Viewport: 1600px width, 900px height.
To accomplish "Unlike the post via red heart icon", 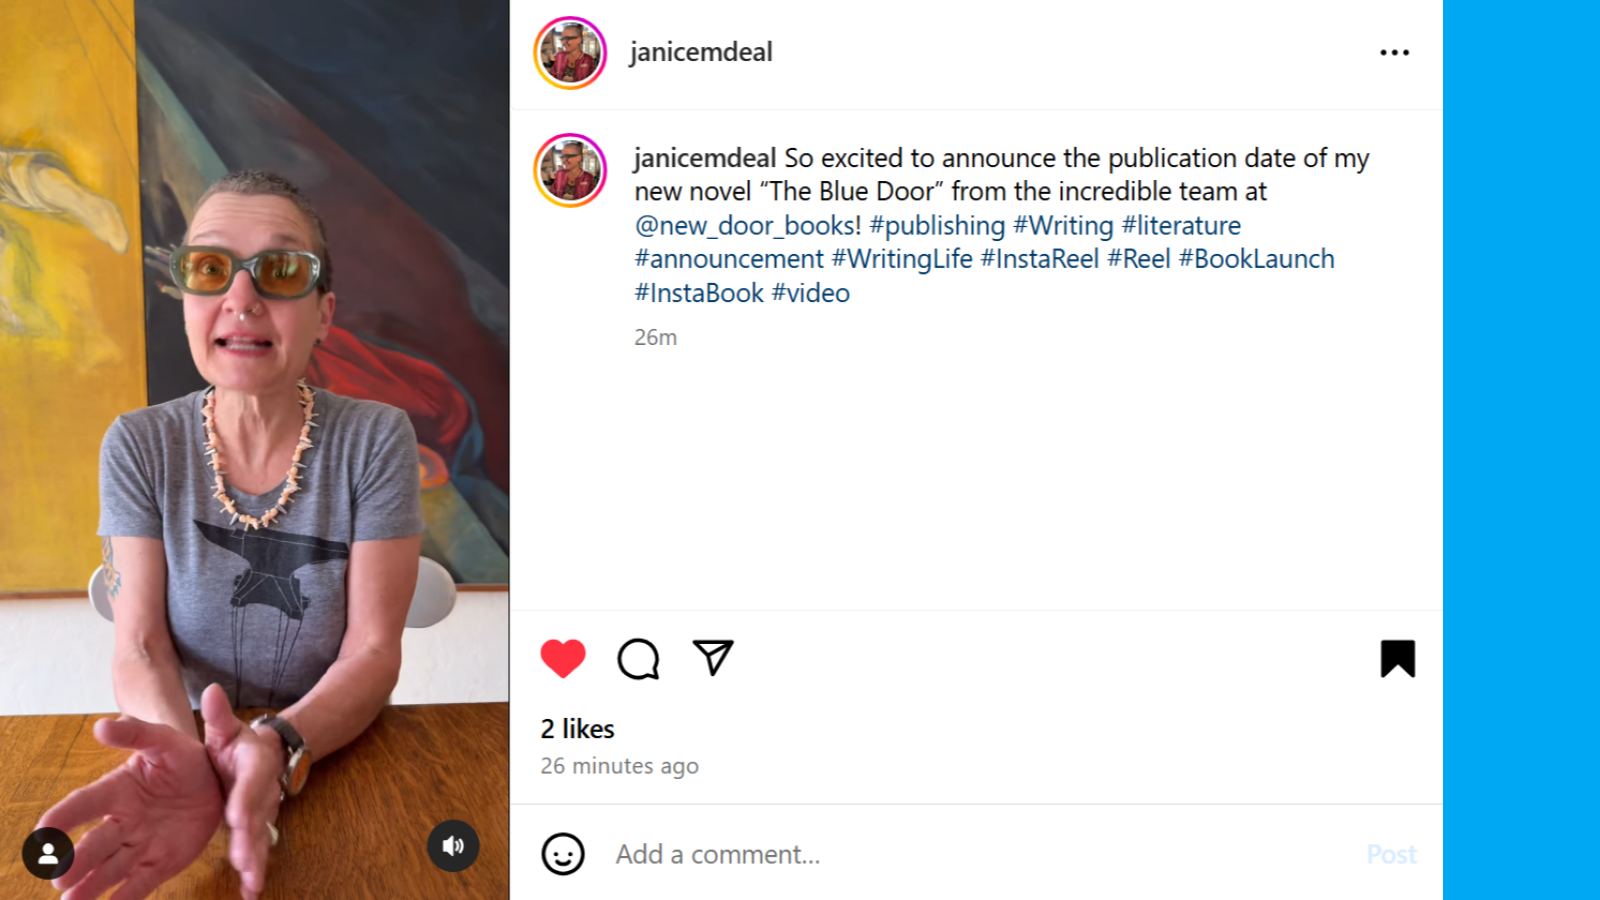I will point(563,658).
